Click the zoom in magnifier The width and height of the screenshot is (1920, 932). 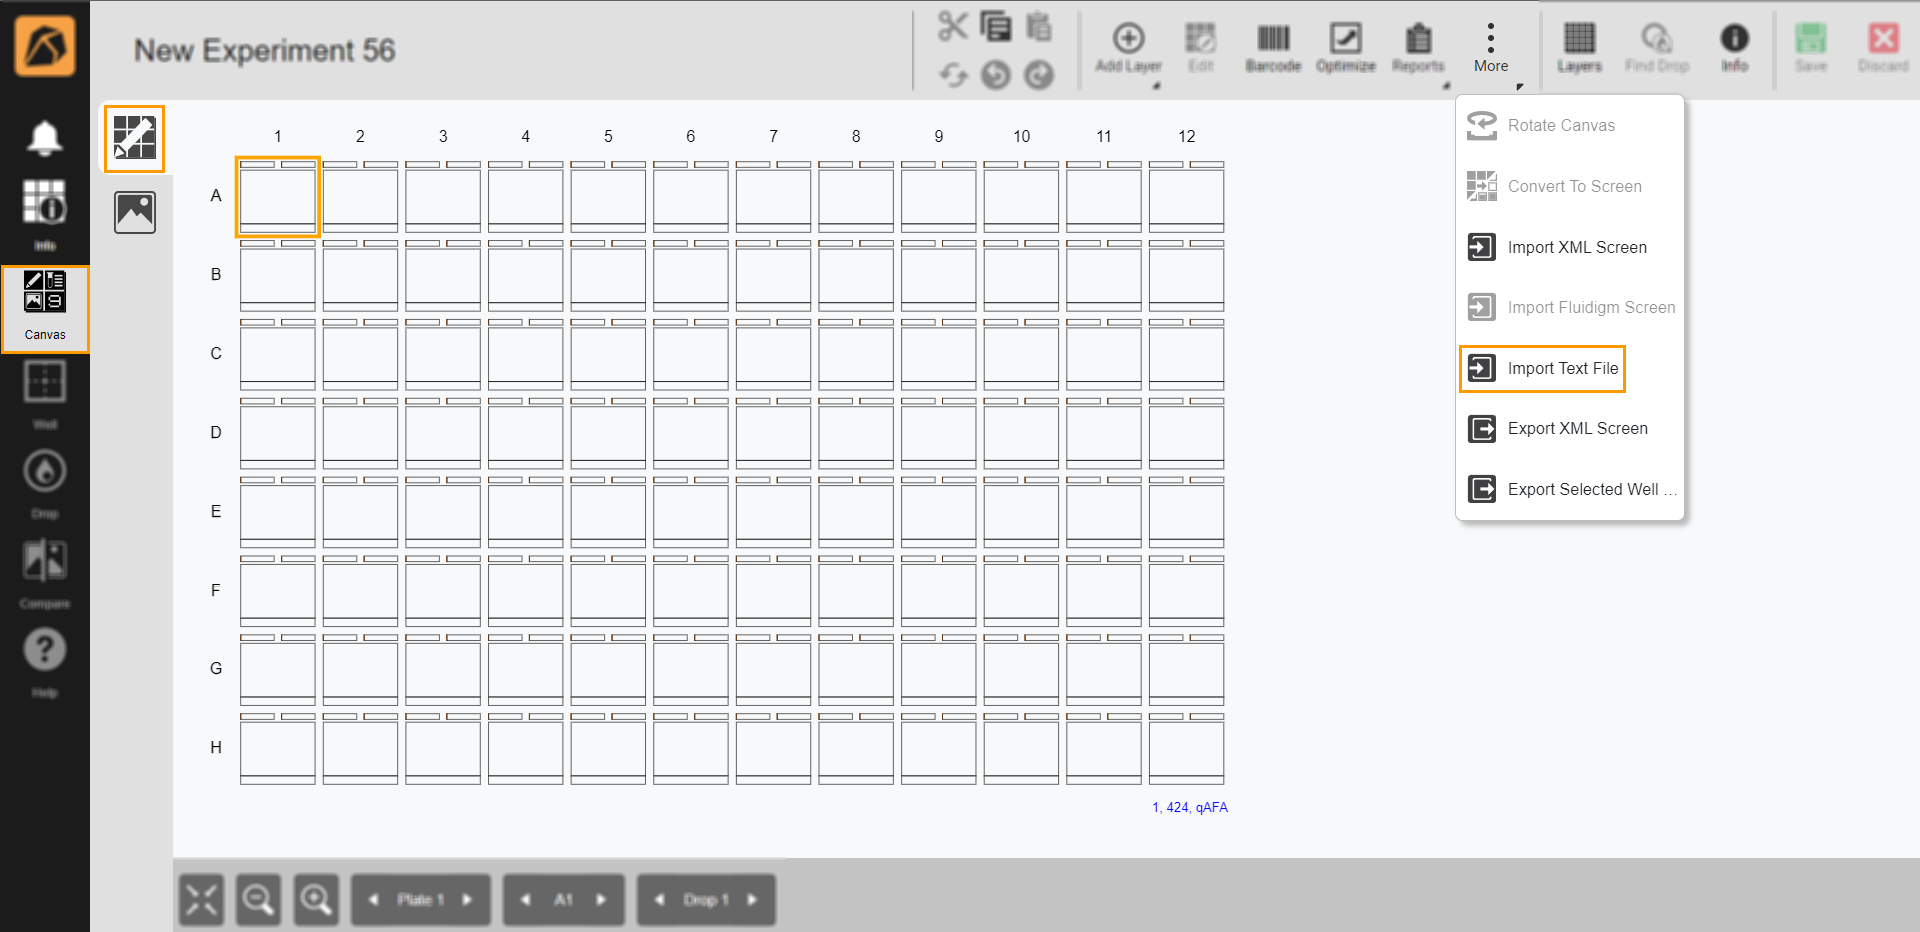[316, 900]
